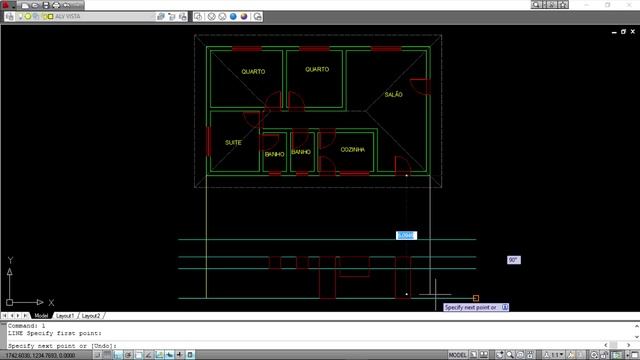Toggle Dynamic UCS in status bar
The width and height of the screenshot is (640, 360).
tap(160, 355)
